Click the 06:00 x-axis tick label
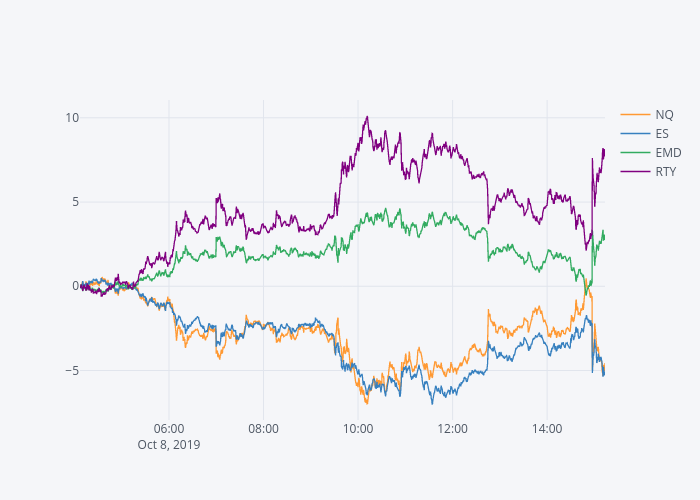This screenshot has height=500, width=700. (x=169, y=428)
